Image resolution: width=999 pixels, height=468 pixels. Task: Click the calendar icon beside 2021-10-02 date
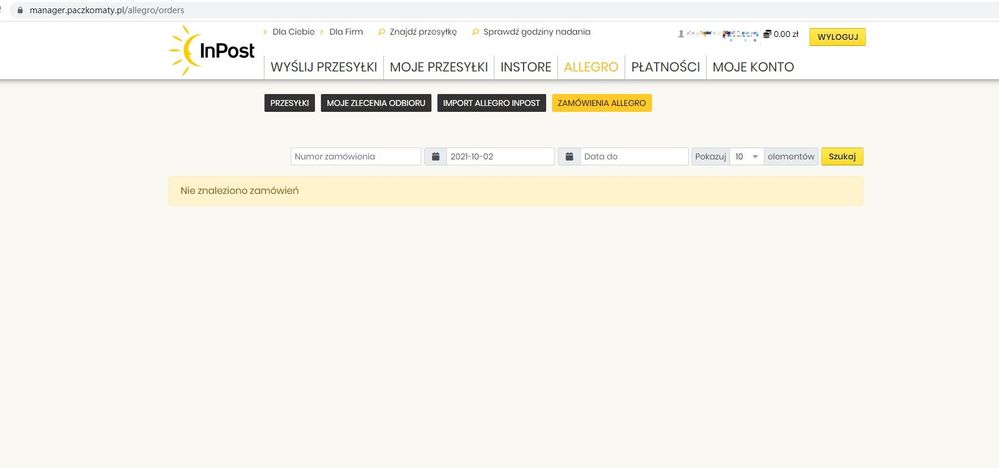tap(436, 157)
